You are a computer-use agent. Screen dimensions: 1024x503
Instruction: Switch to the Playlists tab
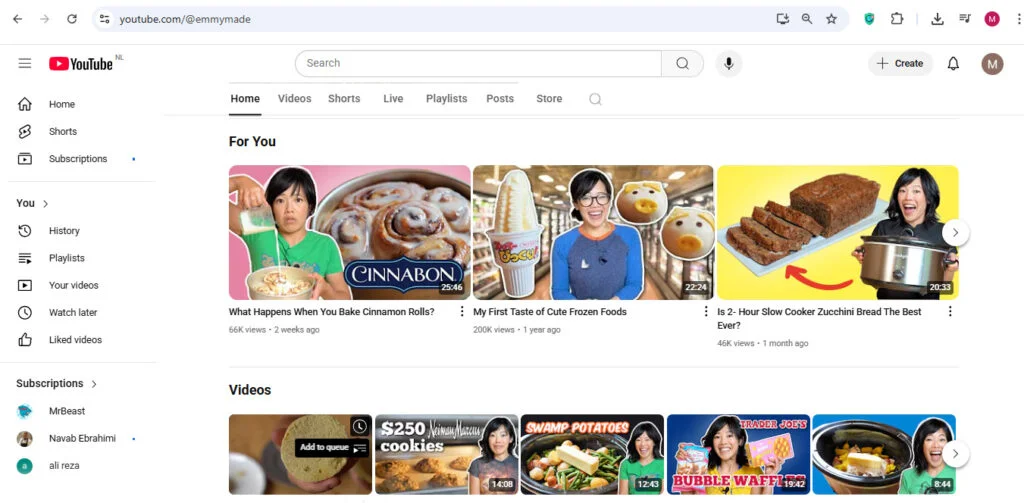click(x=446, y=99)
